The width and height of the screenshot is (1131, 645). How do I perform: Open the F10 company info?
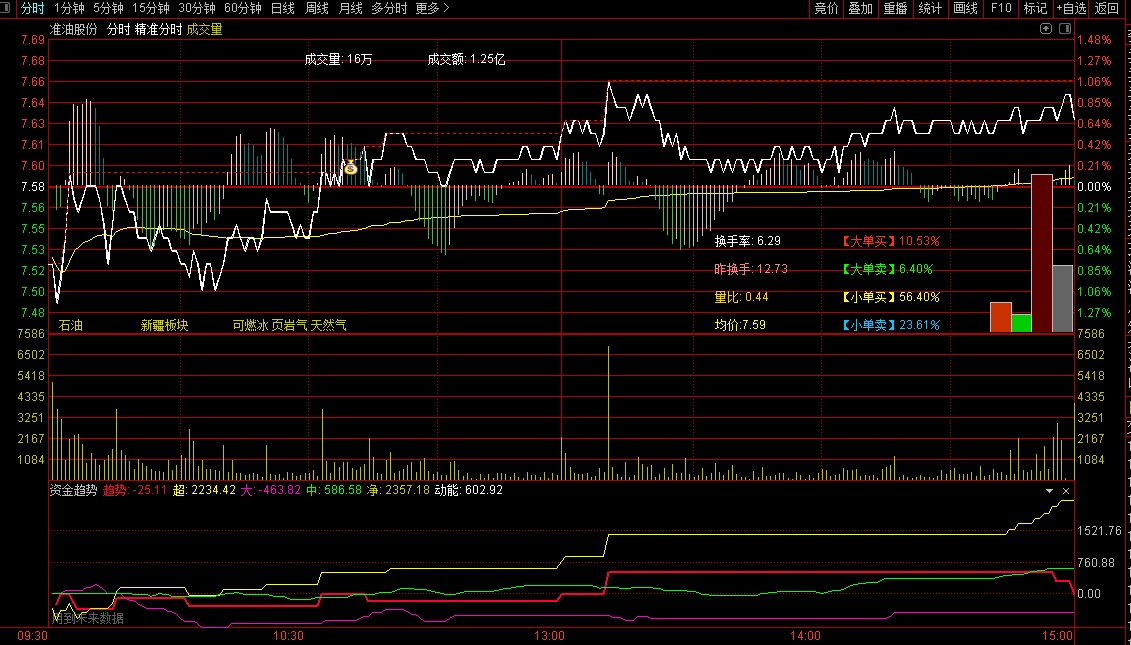1001,9
